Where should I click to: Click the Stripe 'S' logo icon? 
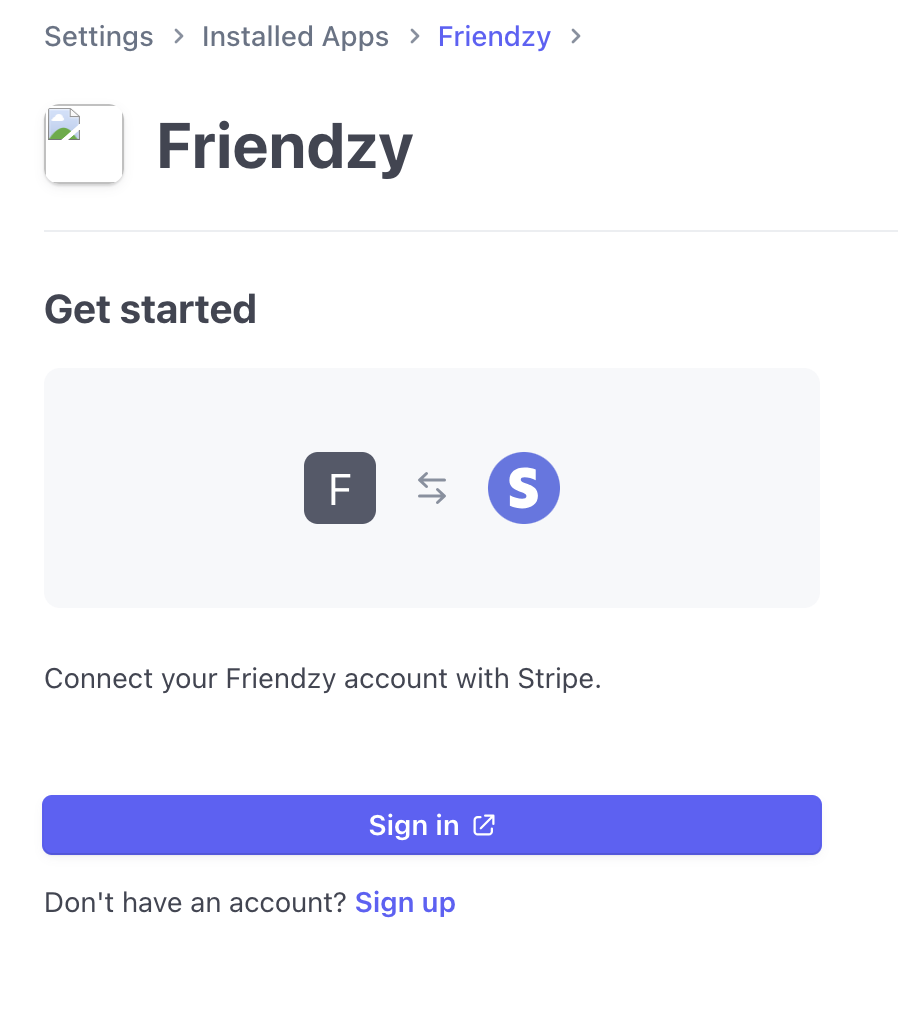[524, 488]
